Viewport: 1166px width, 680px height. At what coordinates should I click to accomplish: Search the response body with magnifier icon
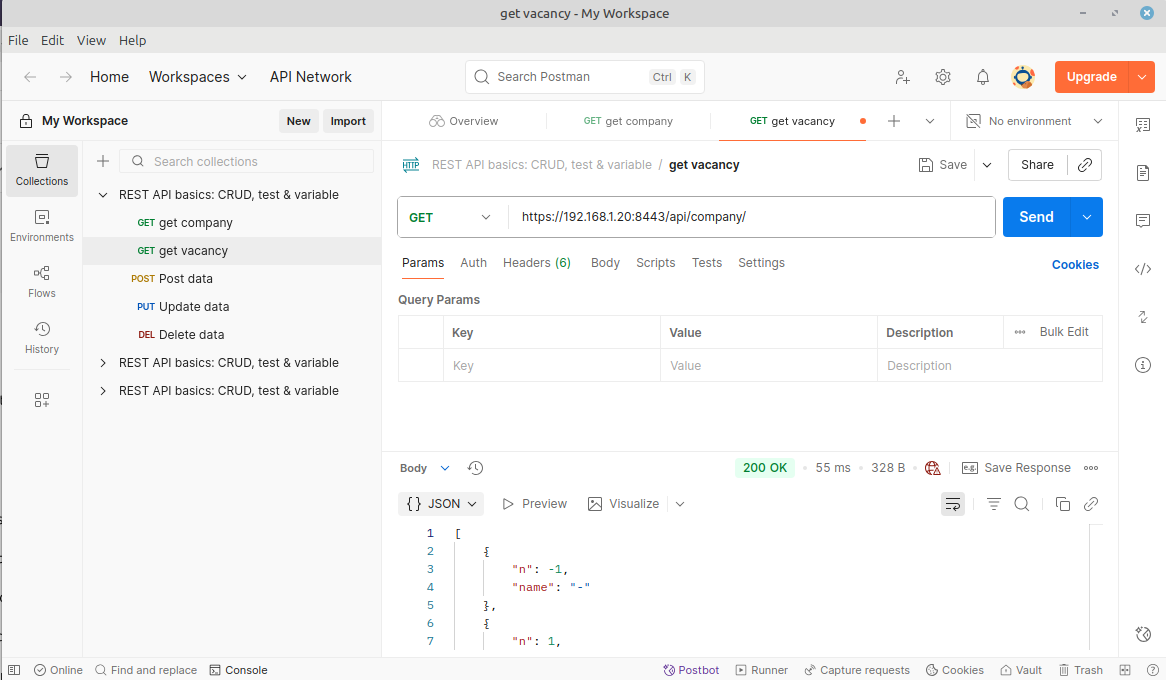click(x=1022, y=504)
